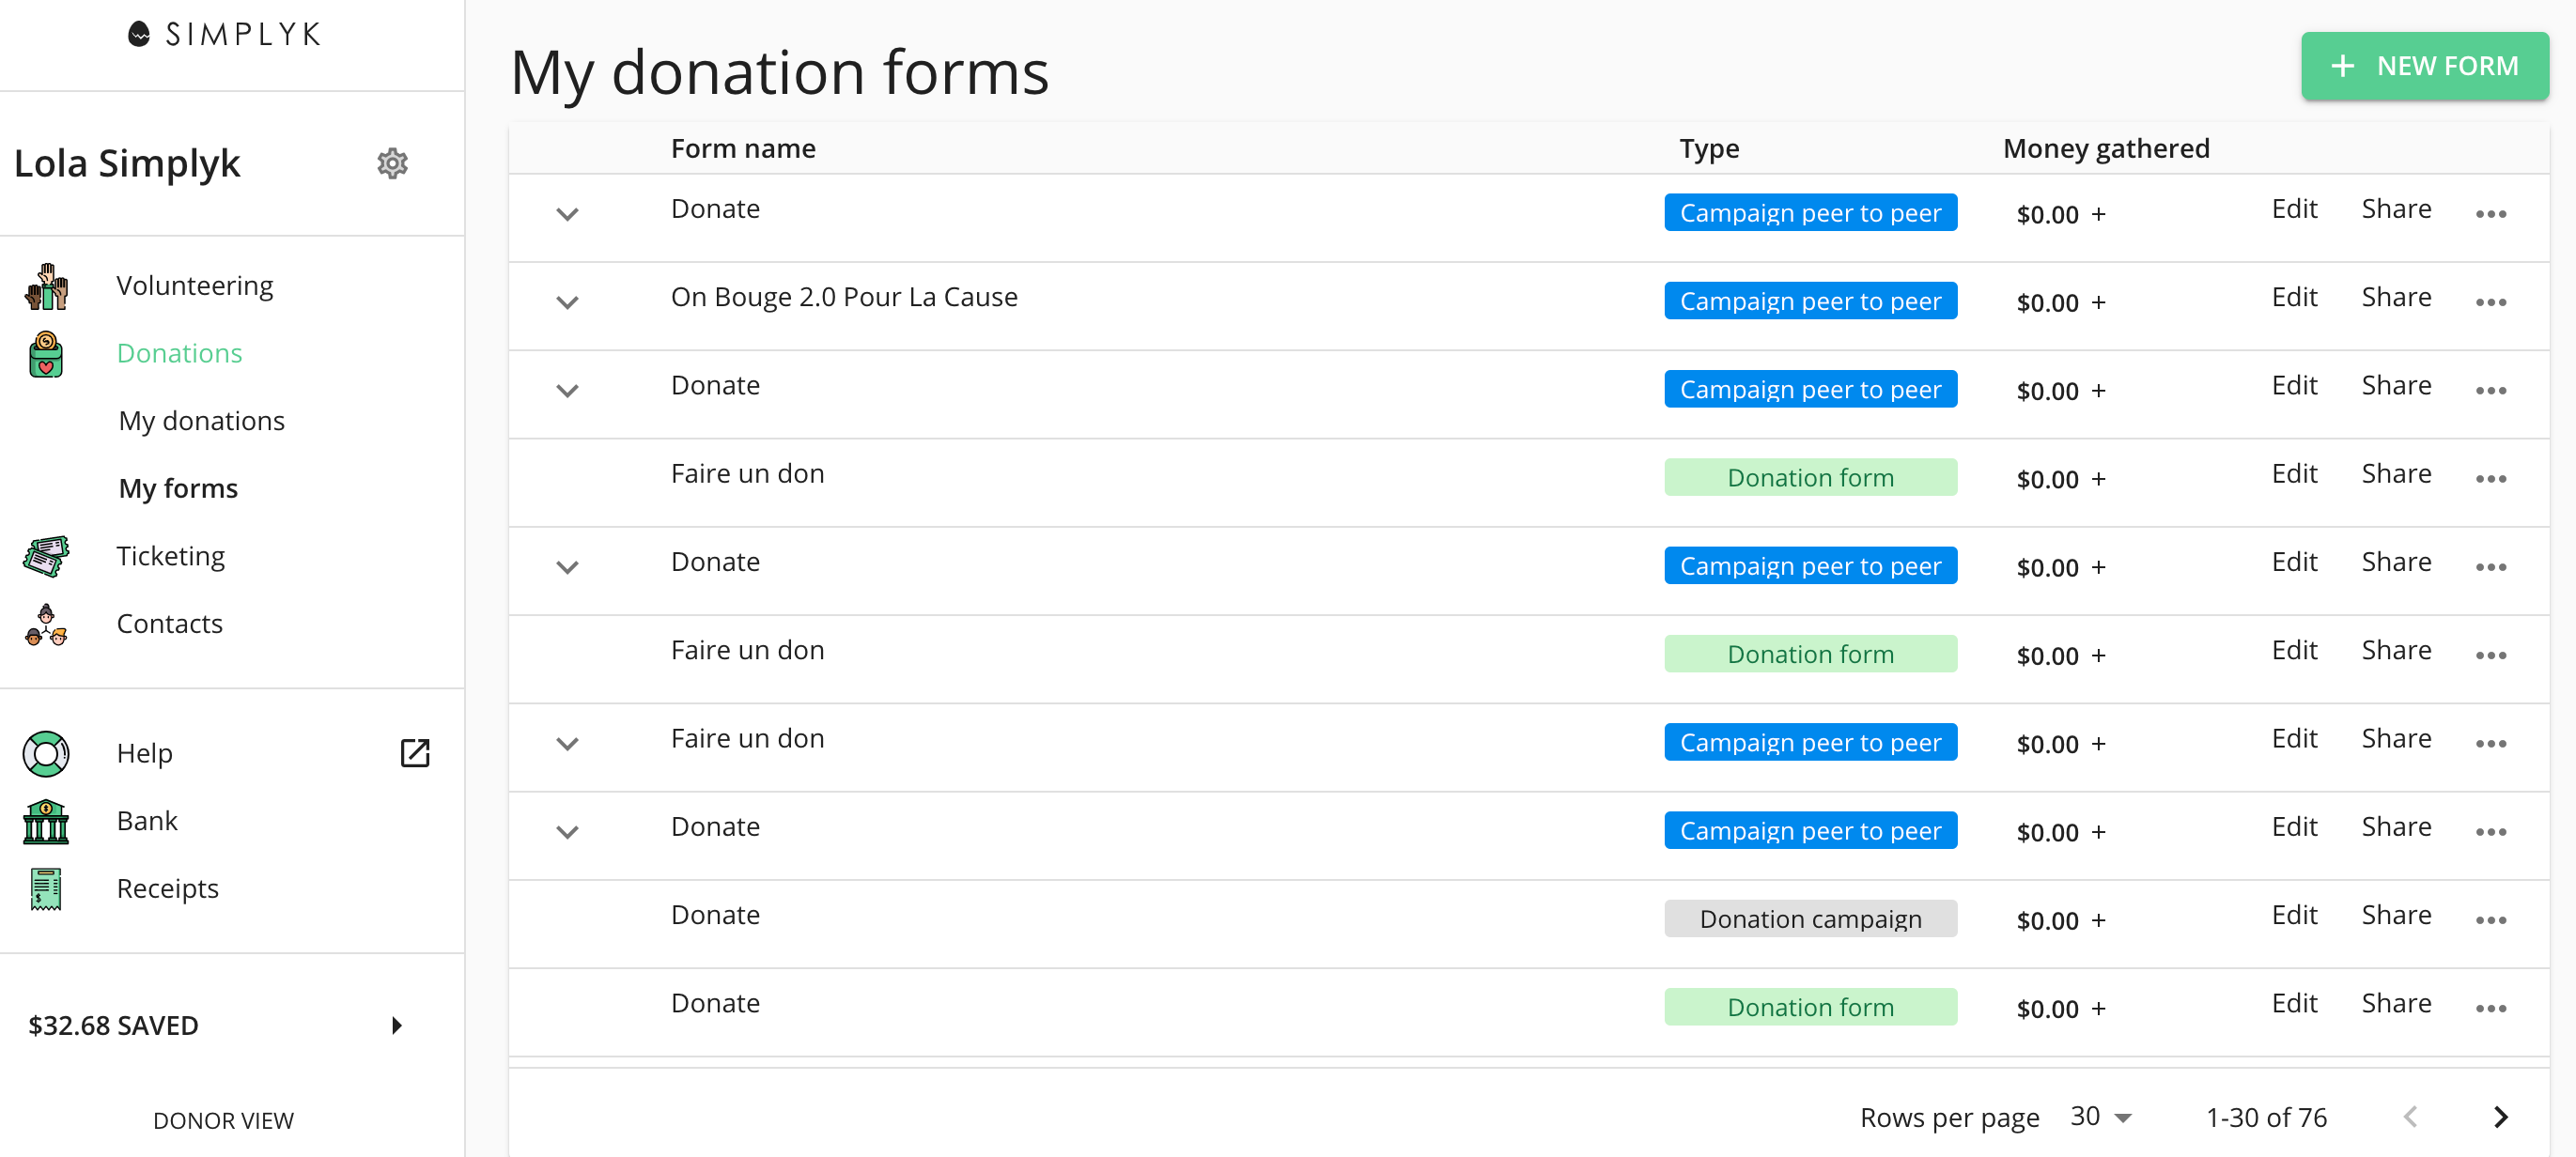Image resolution: width=2576 pixels, height=1157 pixels.
Task: Click the Receipts paper icon
Action: [x=46, y=889]
